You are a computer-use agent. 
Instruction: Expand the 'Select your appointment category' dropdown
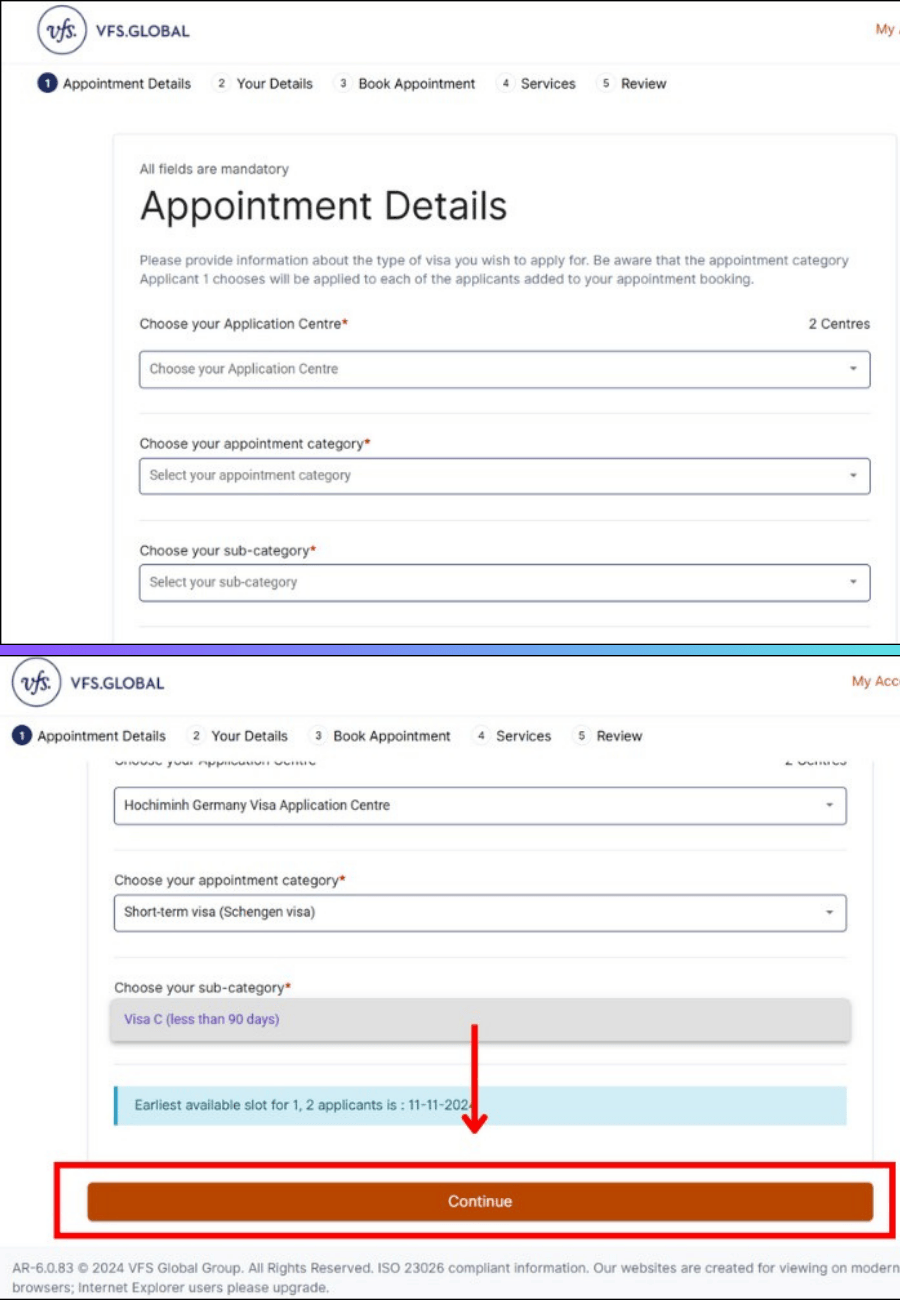(x=504, y=476)
